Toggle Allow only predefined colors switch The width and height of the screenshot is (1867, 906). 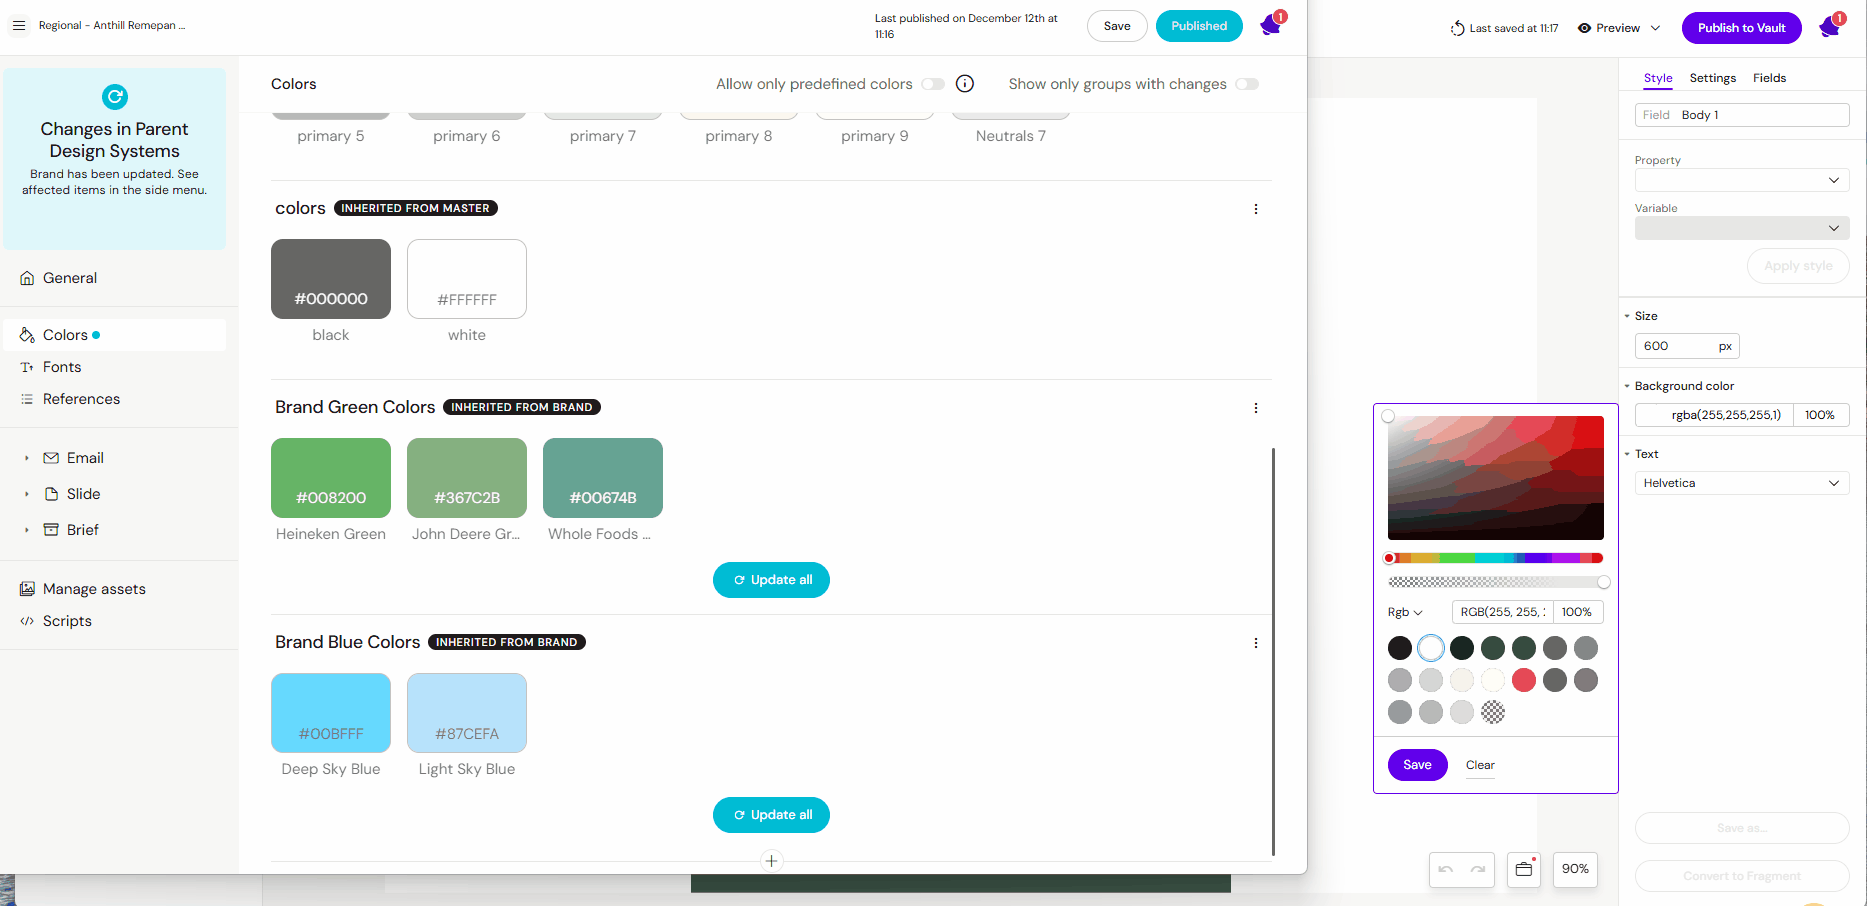pos(933,84)
